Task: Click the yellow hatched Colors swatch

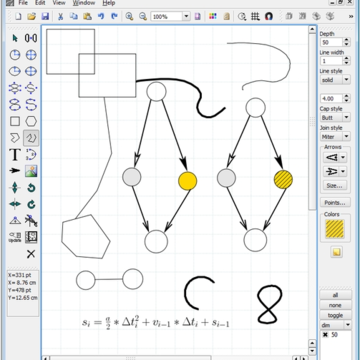Action: (x=335, y=228)
